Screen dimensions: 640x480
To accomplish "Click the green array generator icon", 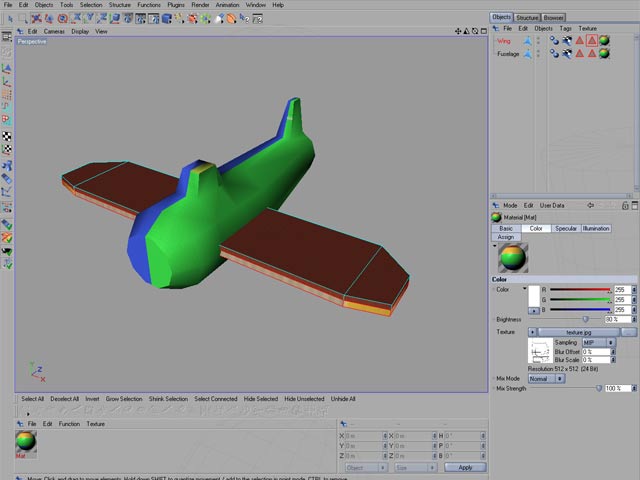I will pos(205,18).
